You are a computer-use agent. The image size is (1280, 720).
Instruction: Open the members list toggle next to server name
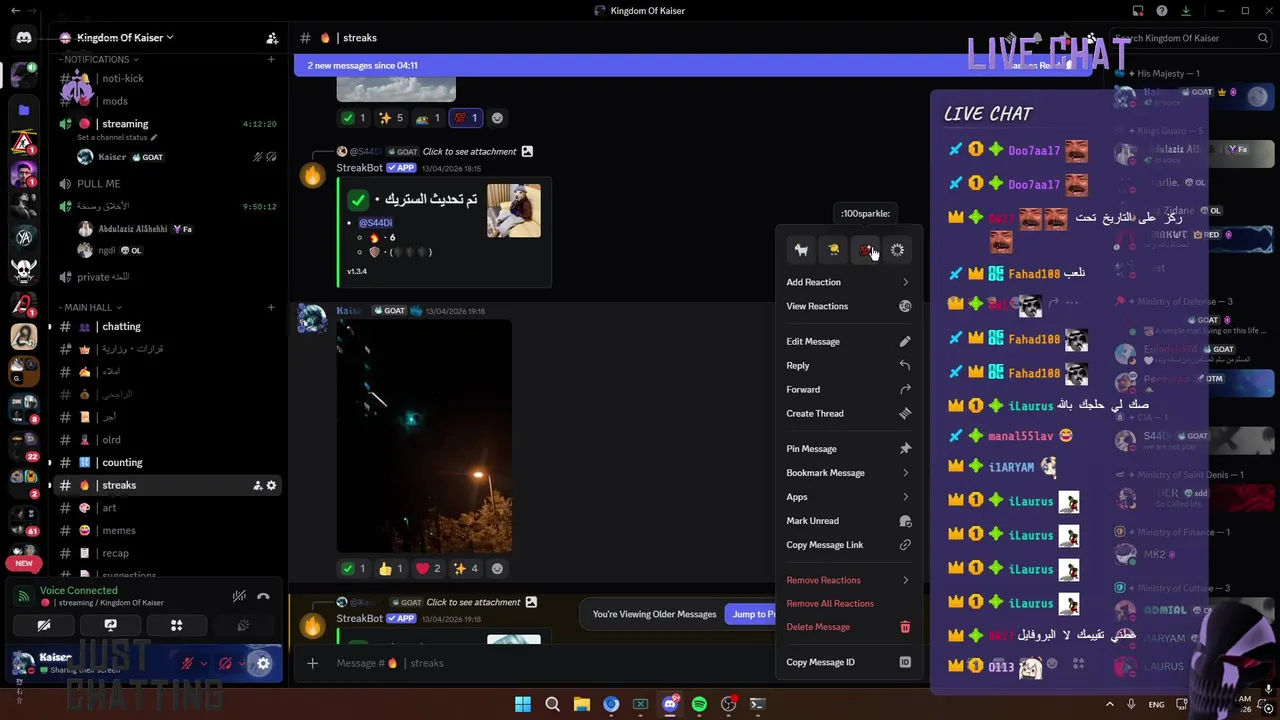[x=272, y=38]
